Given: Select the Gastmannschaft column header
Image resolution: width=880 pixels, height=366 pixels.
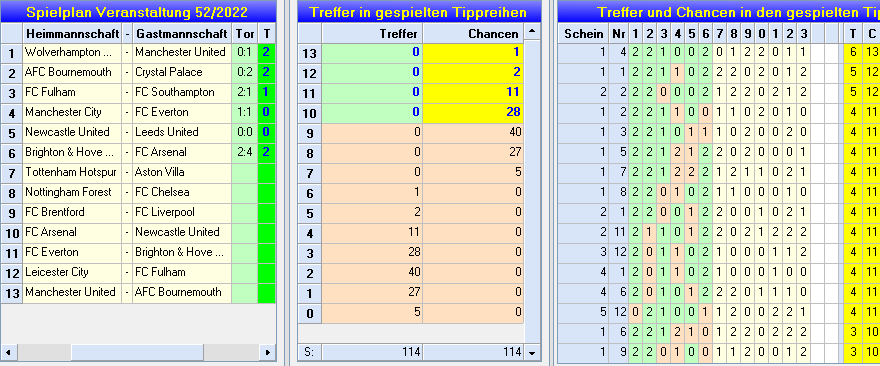Looking at the screenshot, I should pos(182,34).
